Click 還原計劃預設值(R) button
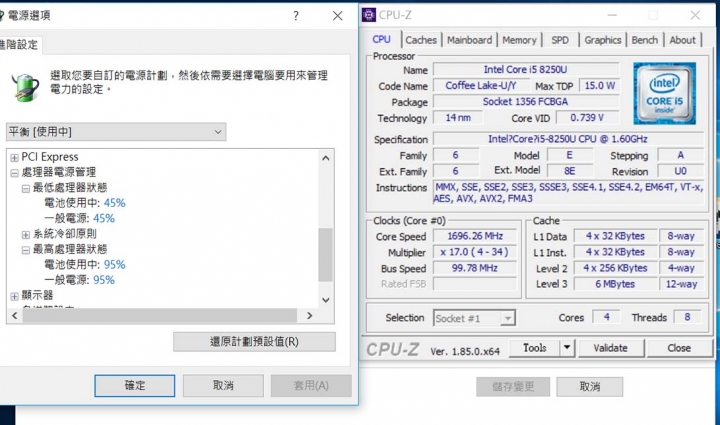This screenshot has width=720, height=425. pyautogui.click(x=254, y=342)
